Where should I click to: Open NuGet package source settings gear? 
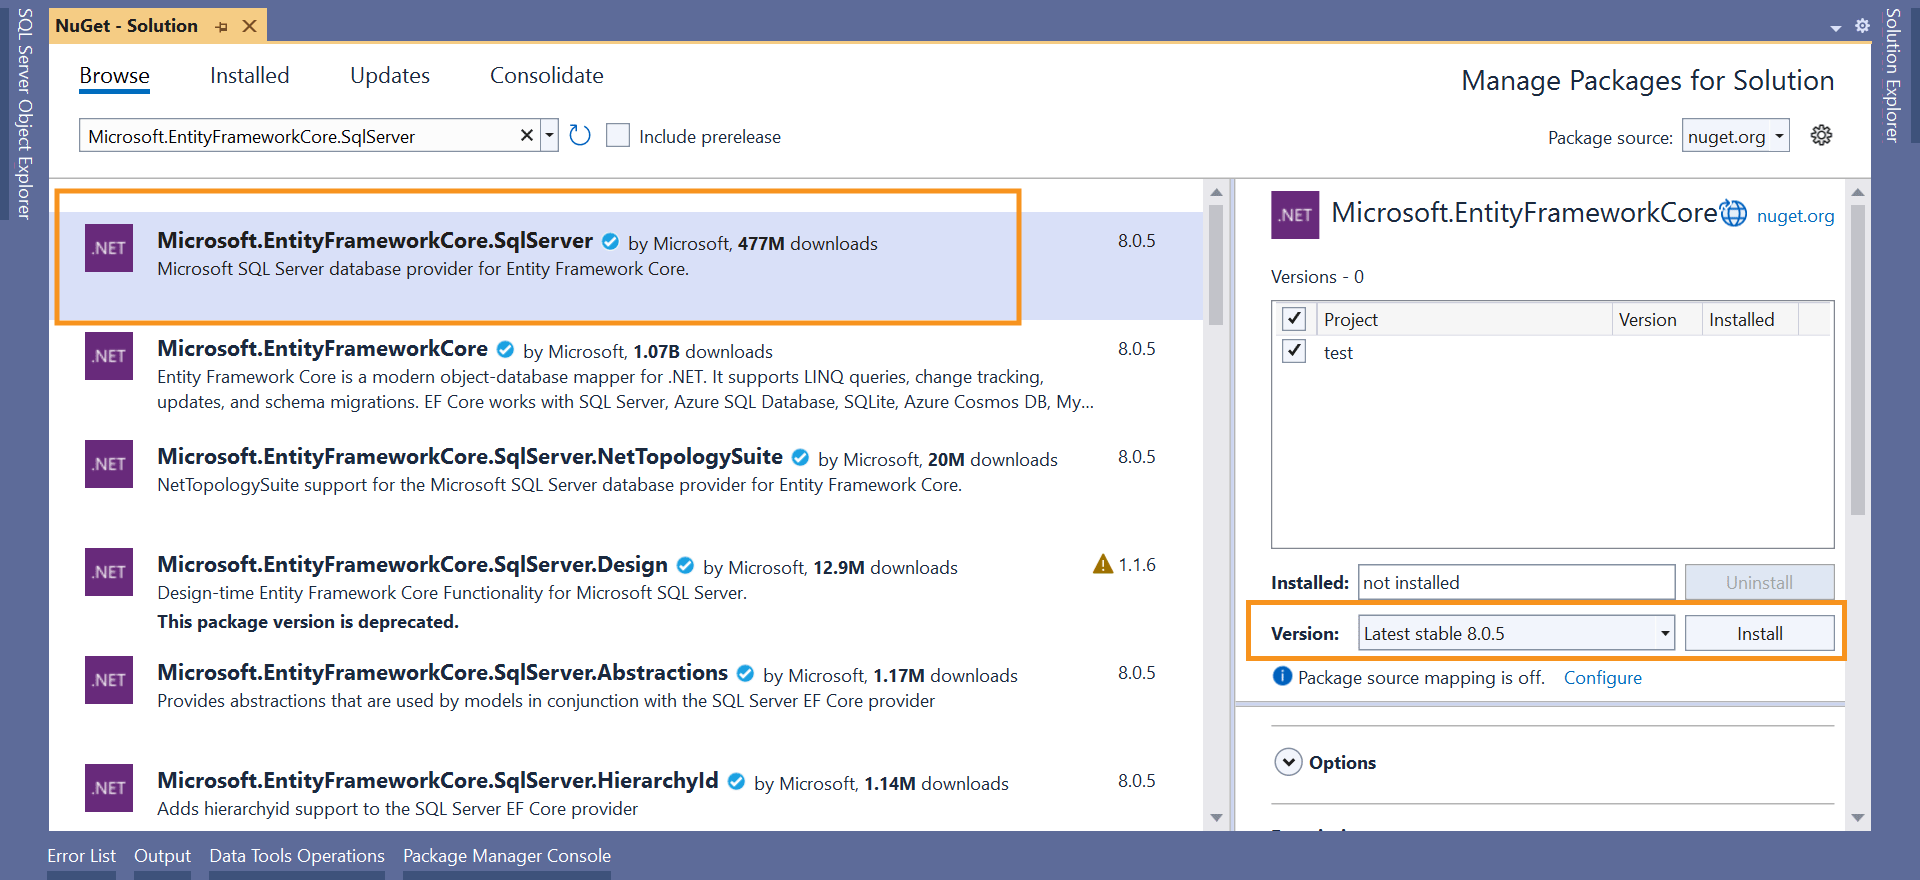1822,135
